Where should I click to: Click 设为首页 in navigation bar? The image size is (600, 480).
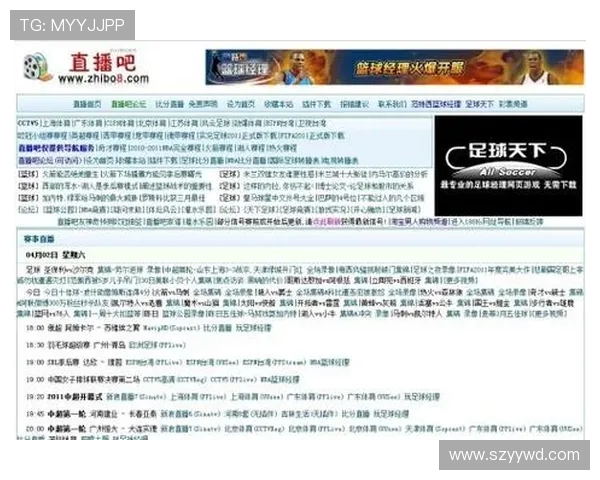(x=241, y=104)
